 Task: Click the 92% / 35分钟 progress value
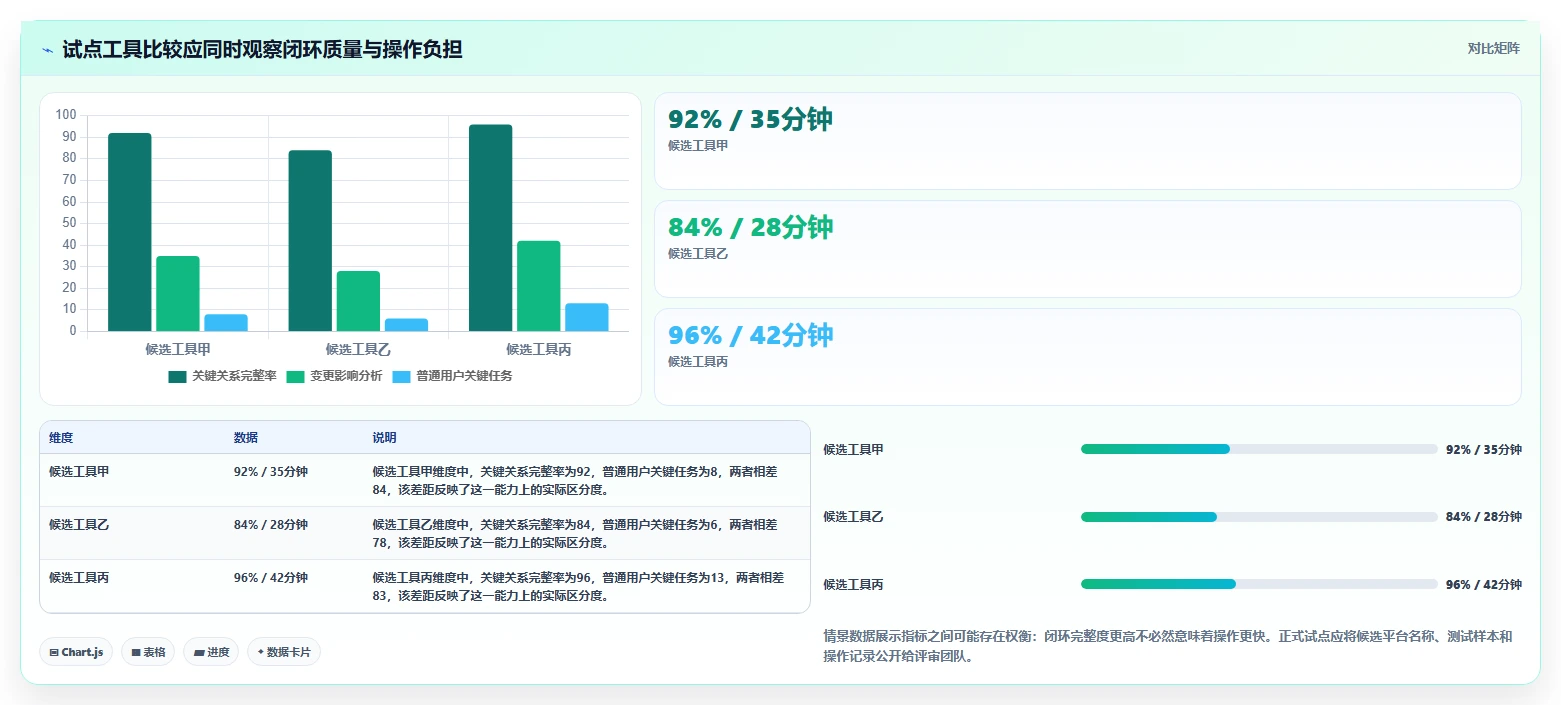pos(1484,450)
